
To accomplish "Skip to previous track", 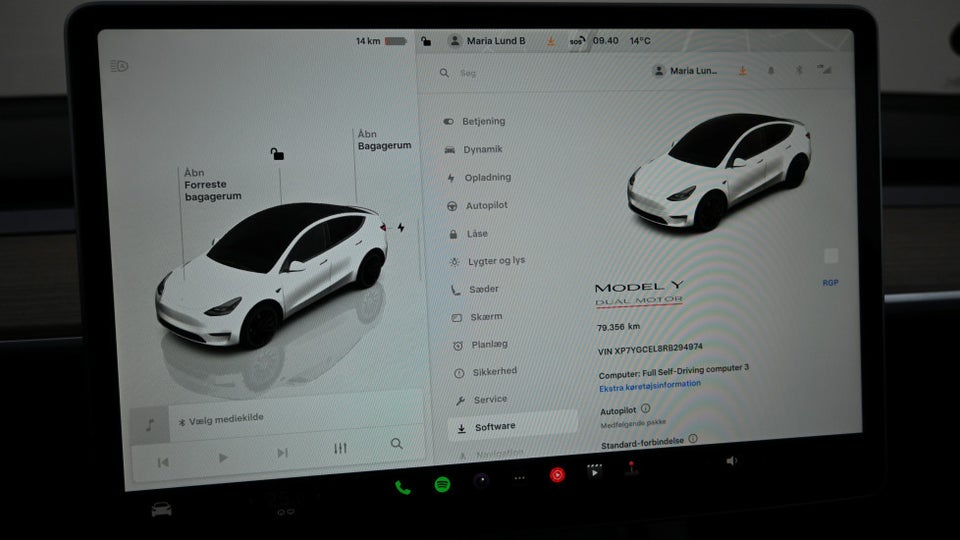I will tap(163, 462).
